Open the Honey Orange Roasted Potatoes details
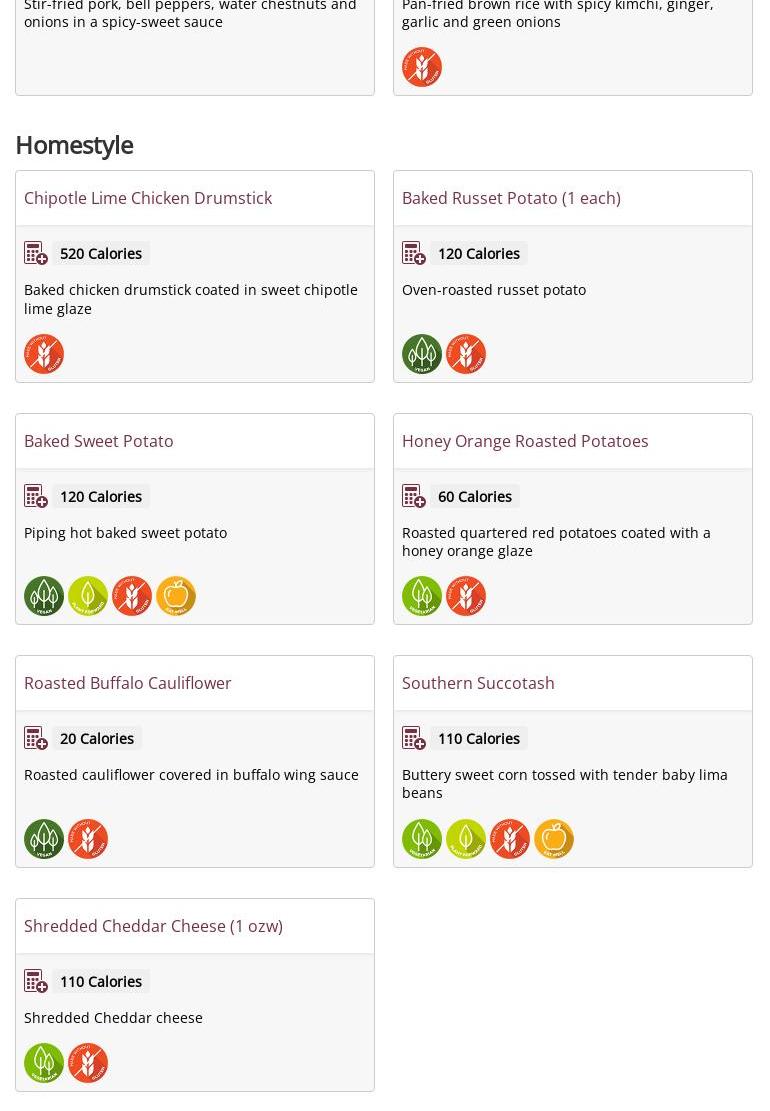The image size is (770, 1111). tap(525, 441)
